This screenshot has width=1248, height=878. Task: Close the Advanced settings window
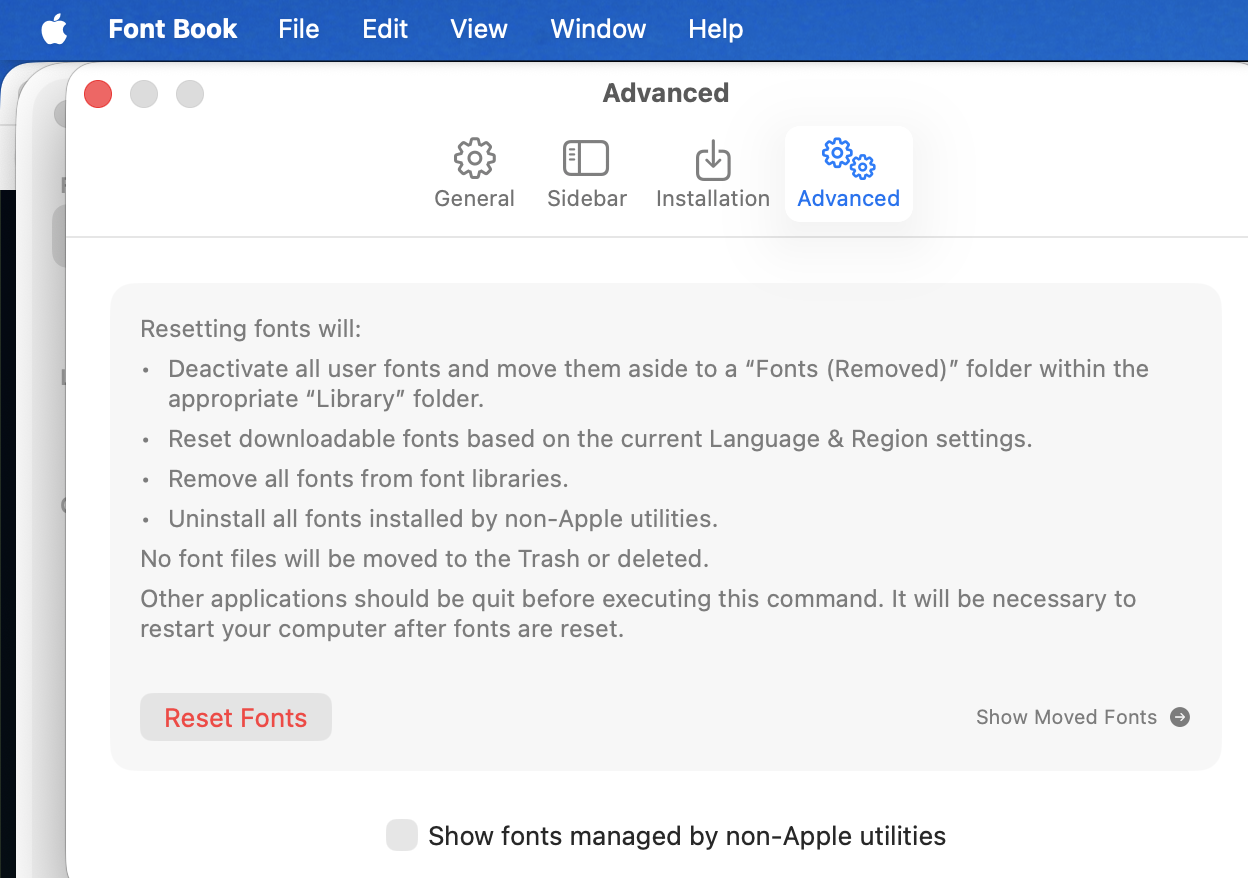click(98, 94)
